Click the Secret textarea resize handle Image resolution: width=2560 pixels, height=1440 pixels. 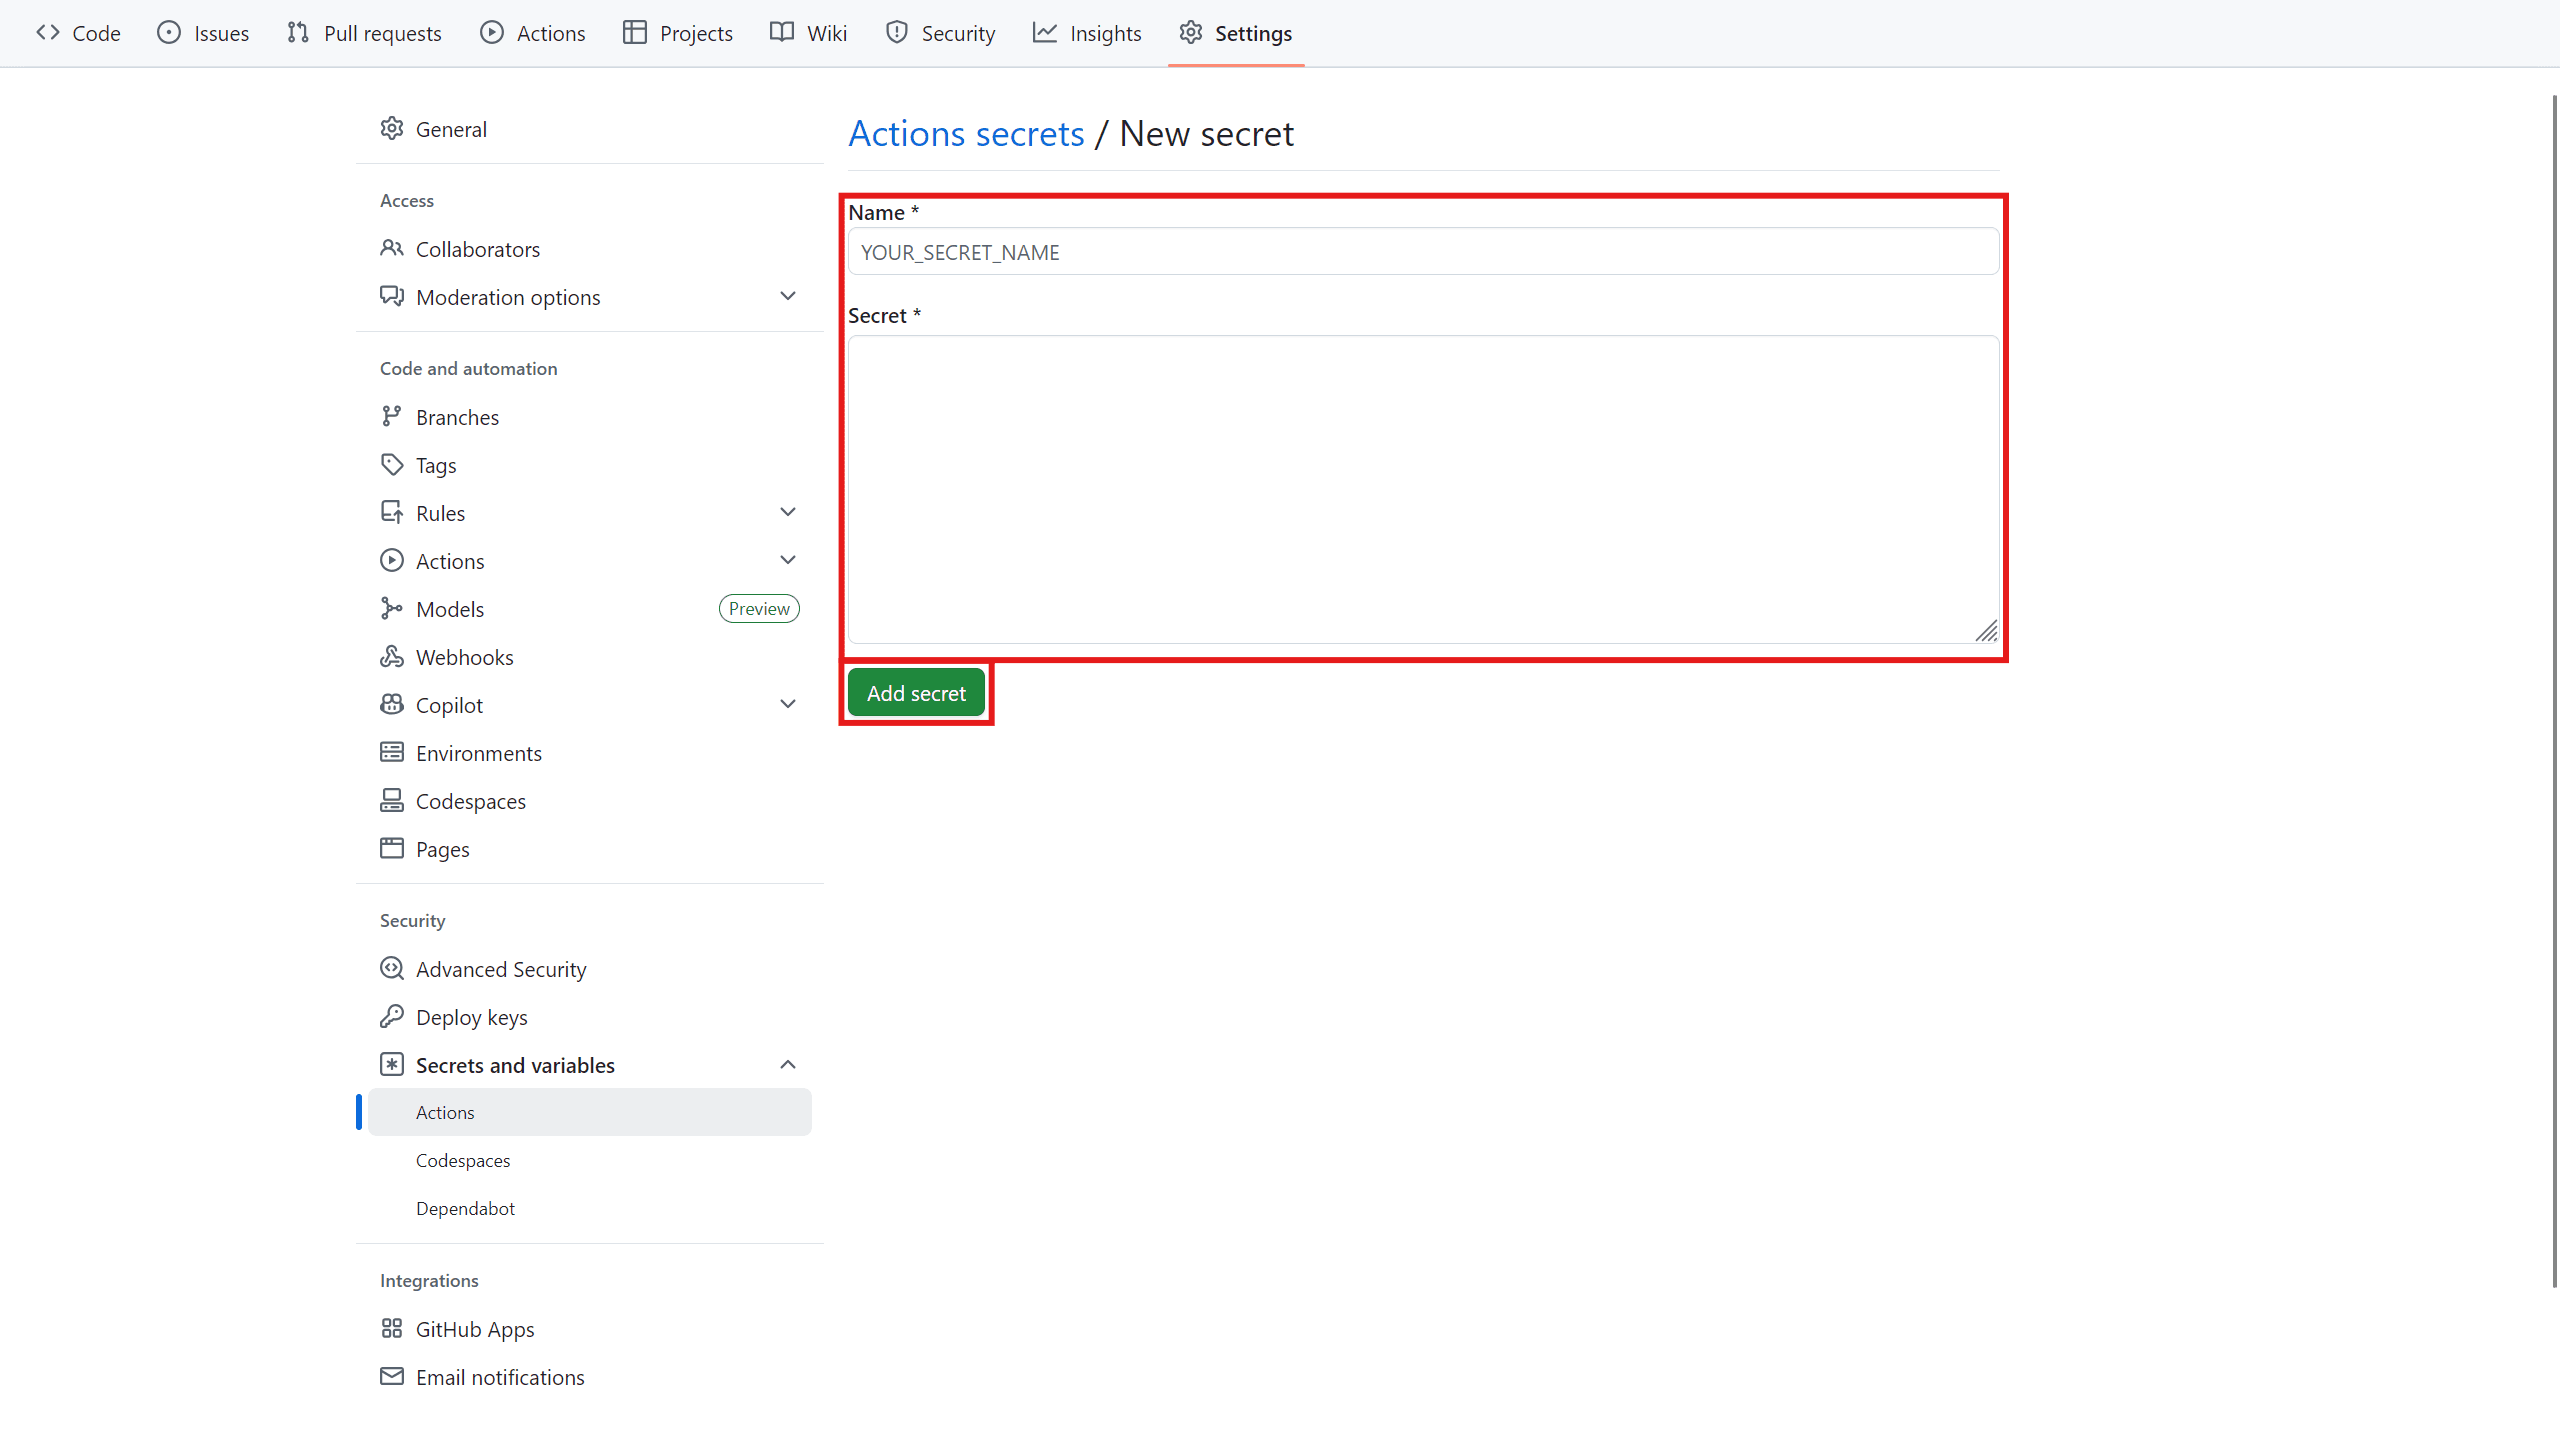tap(1987, 631)
